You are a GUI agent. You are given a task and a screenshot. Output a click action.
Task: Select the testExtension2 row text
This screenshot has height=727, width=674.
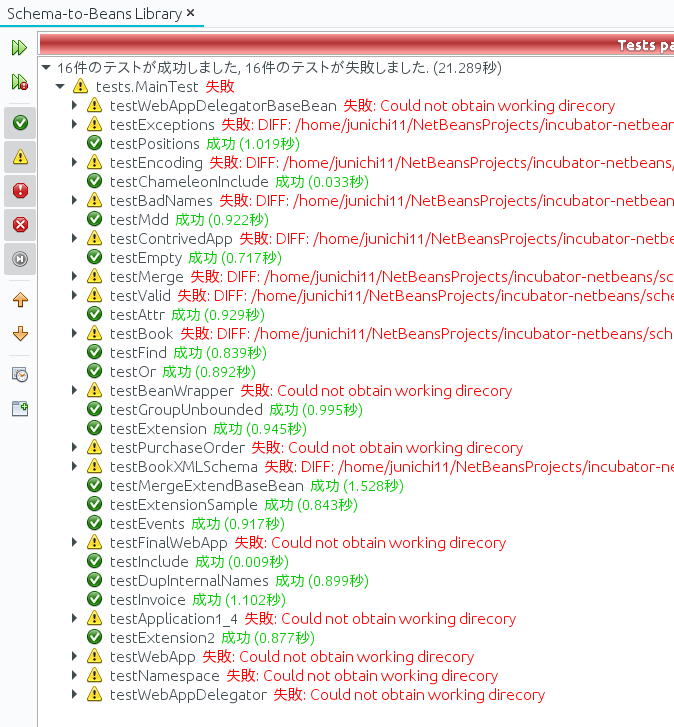pos(212,638)
